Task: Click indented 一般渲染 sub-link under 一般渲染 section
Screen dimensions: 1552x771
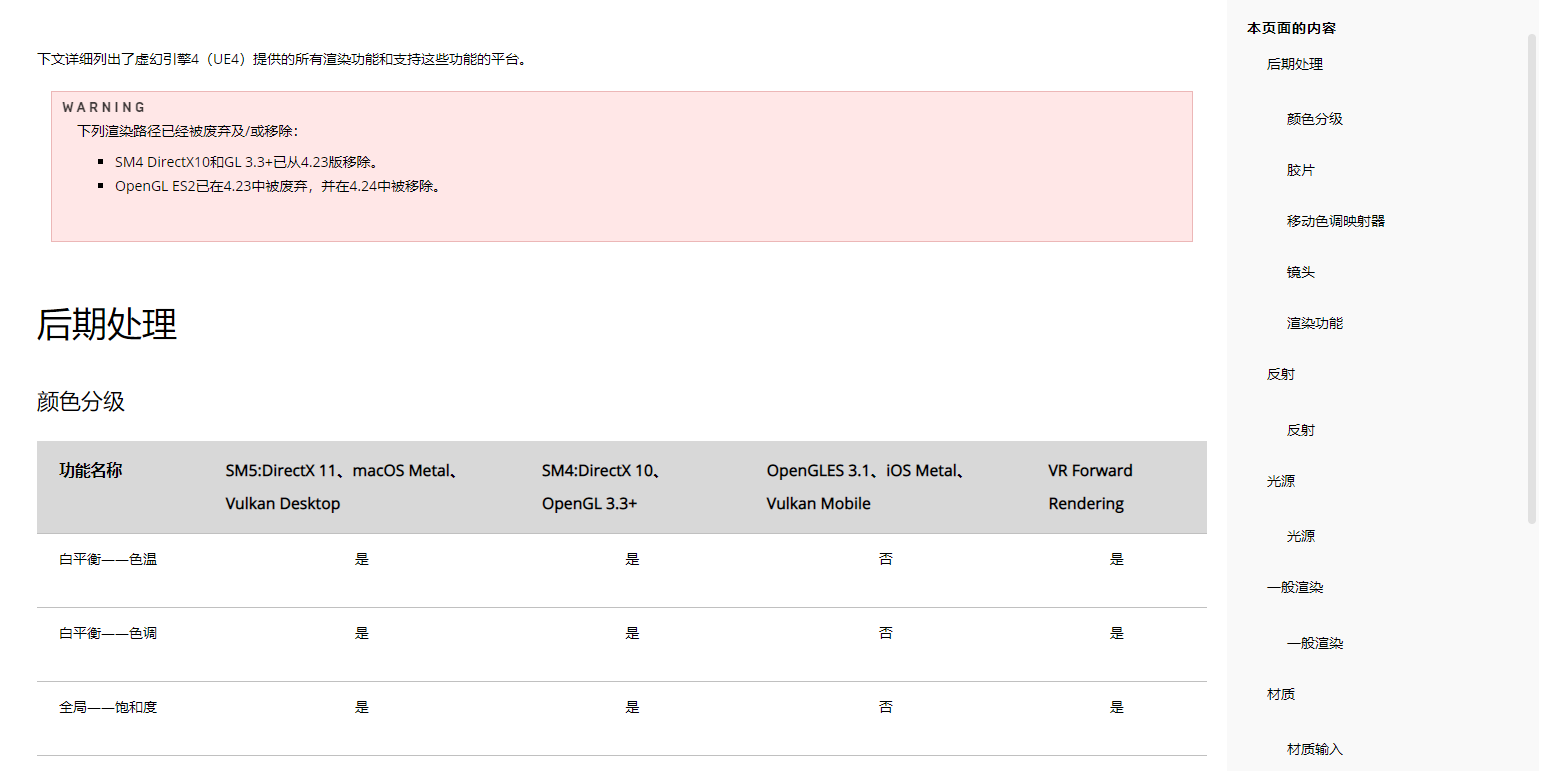Action: click(1314, 643)
